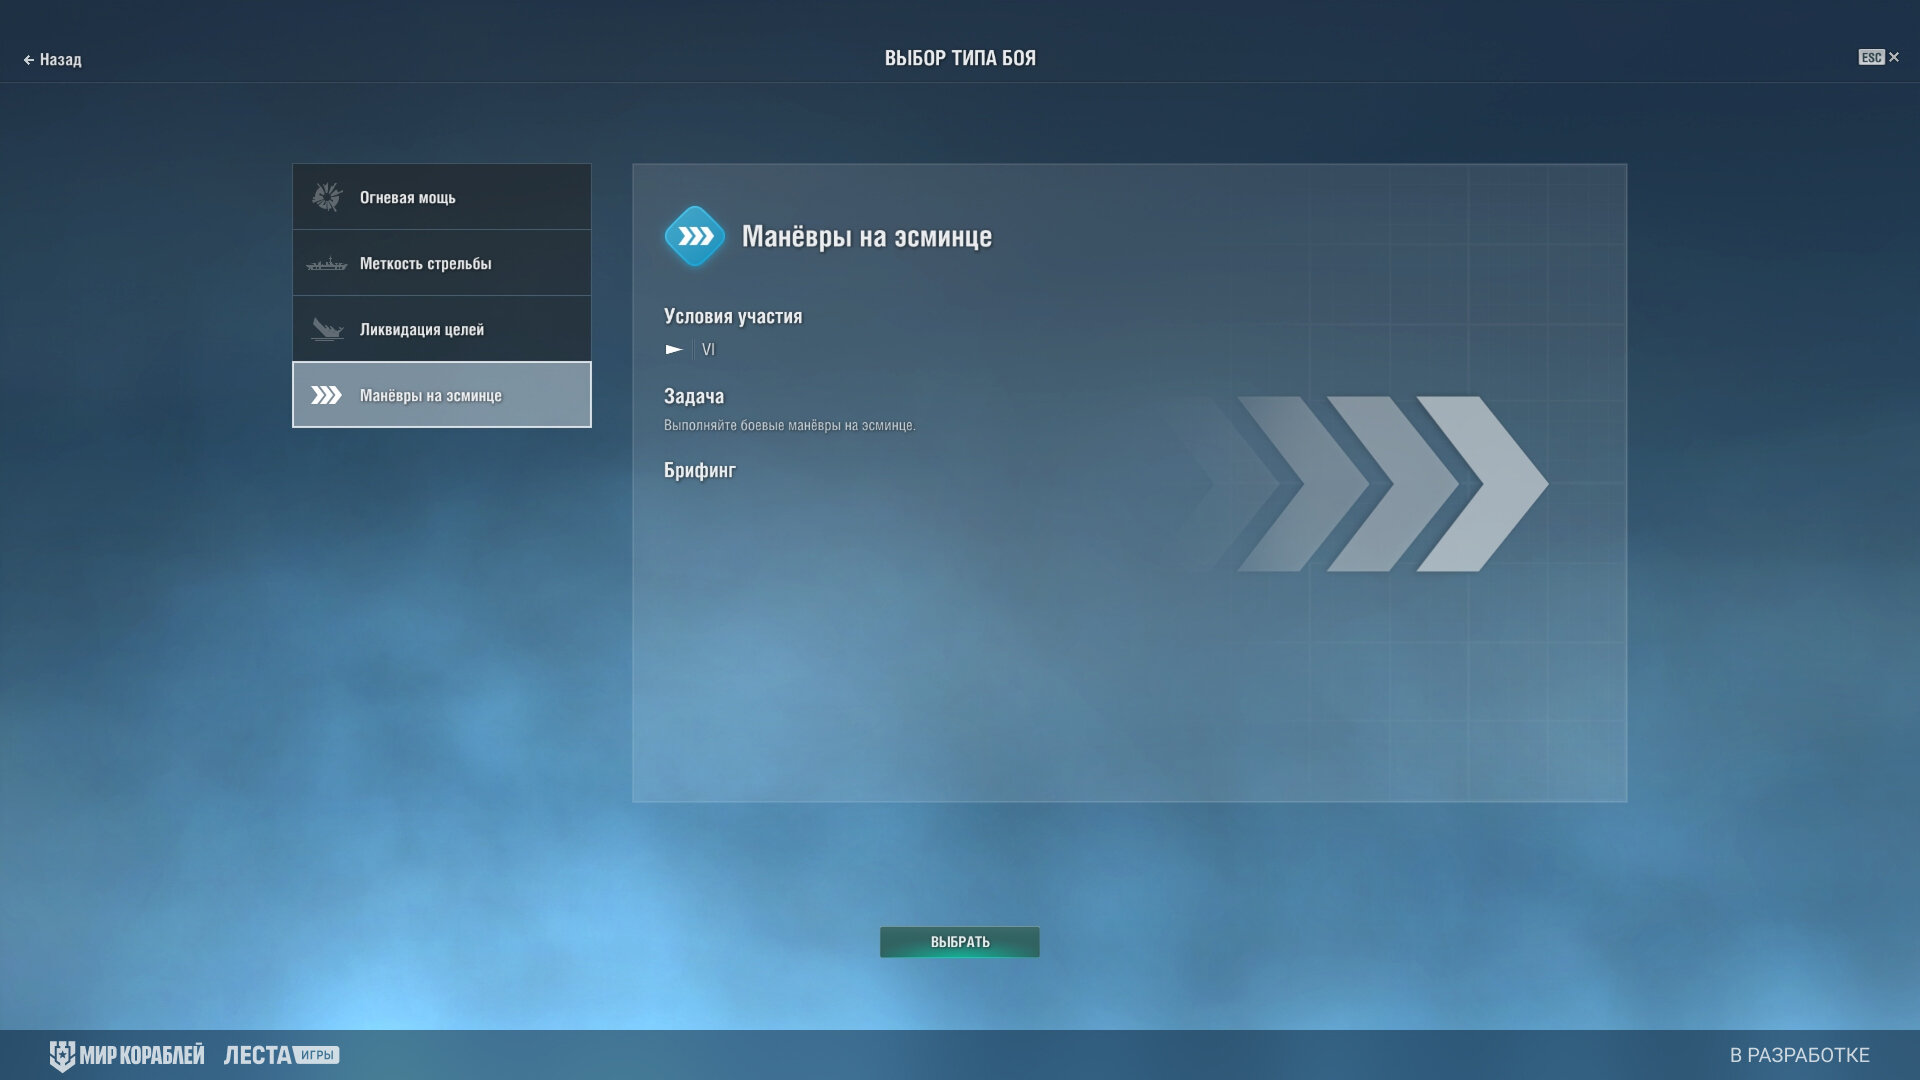Image resolution: width=1920 pixels, height=1080 pixels.
Task: Select the Огневая мощь battle type
Action: (442, 197)
